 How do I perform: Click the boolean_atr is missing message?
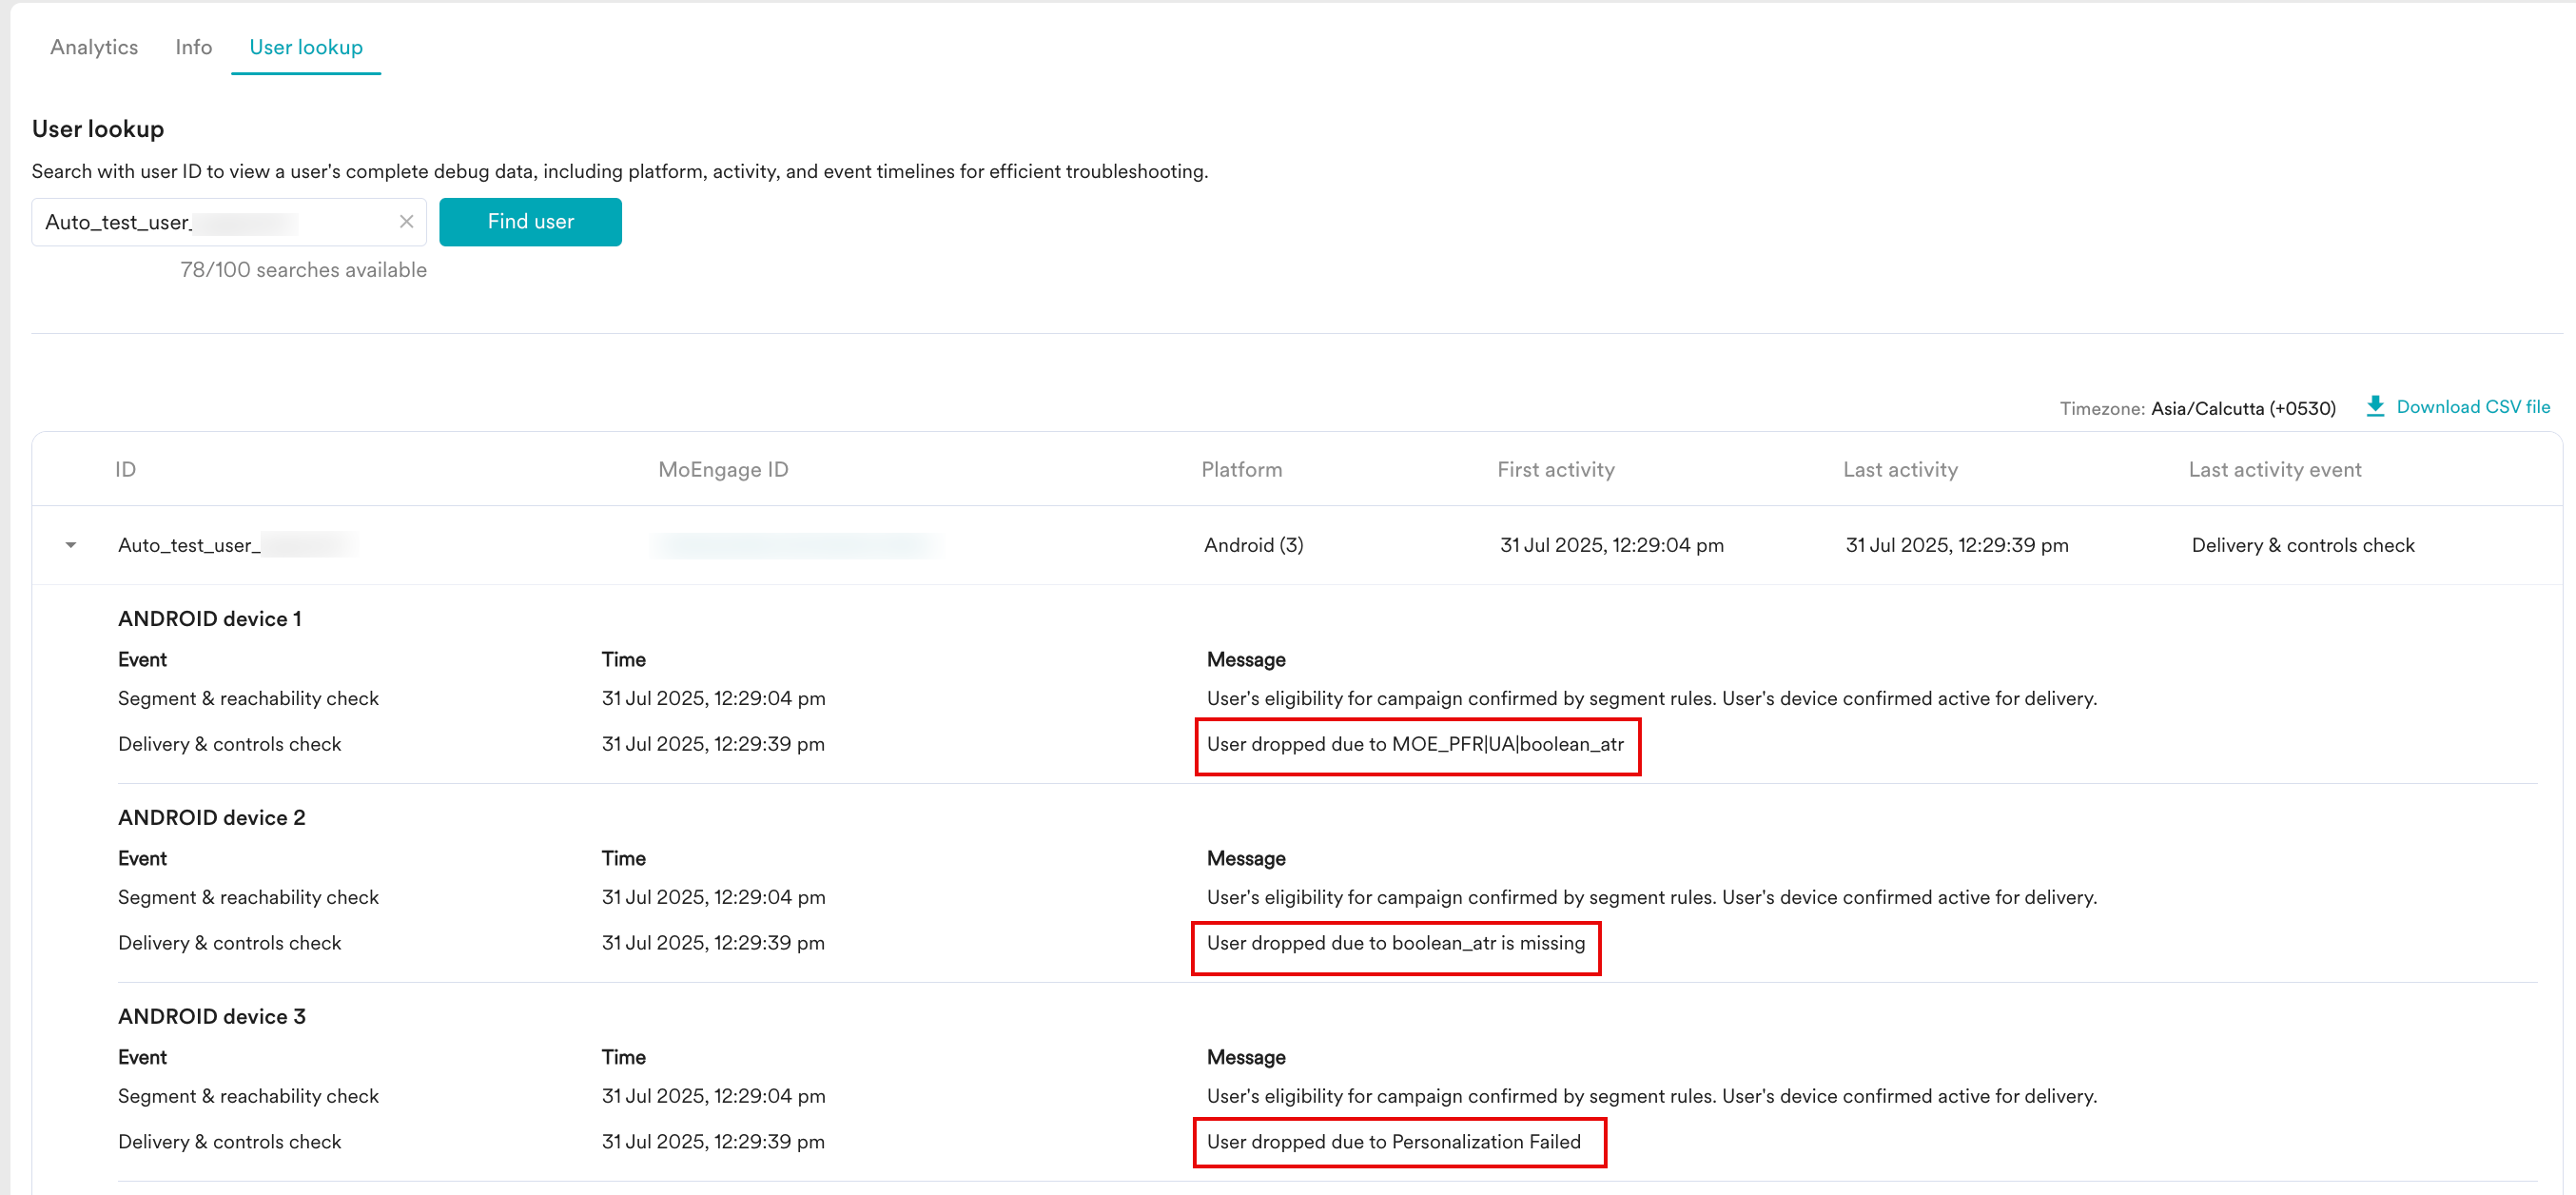tap(1395, 943)
